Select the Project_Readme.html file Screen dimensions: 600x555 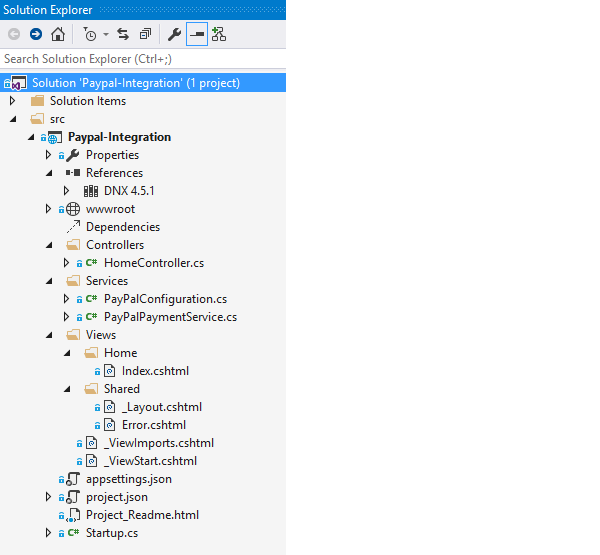[142, 514]
